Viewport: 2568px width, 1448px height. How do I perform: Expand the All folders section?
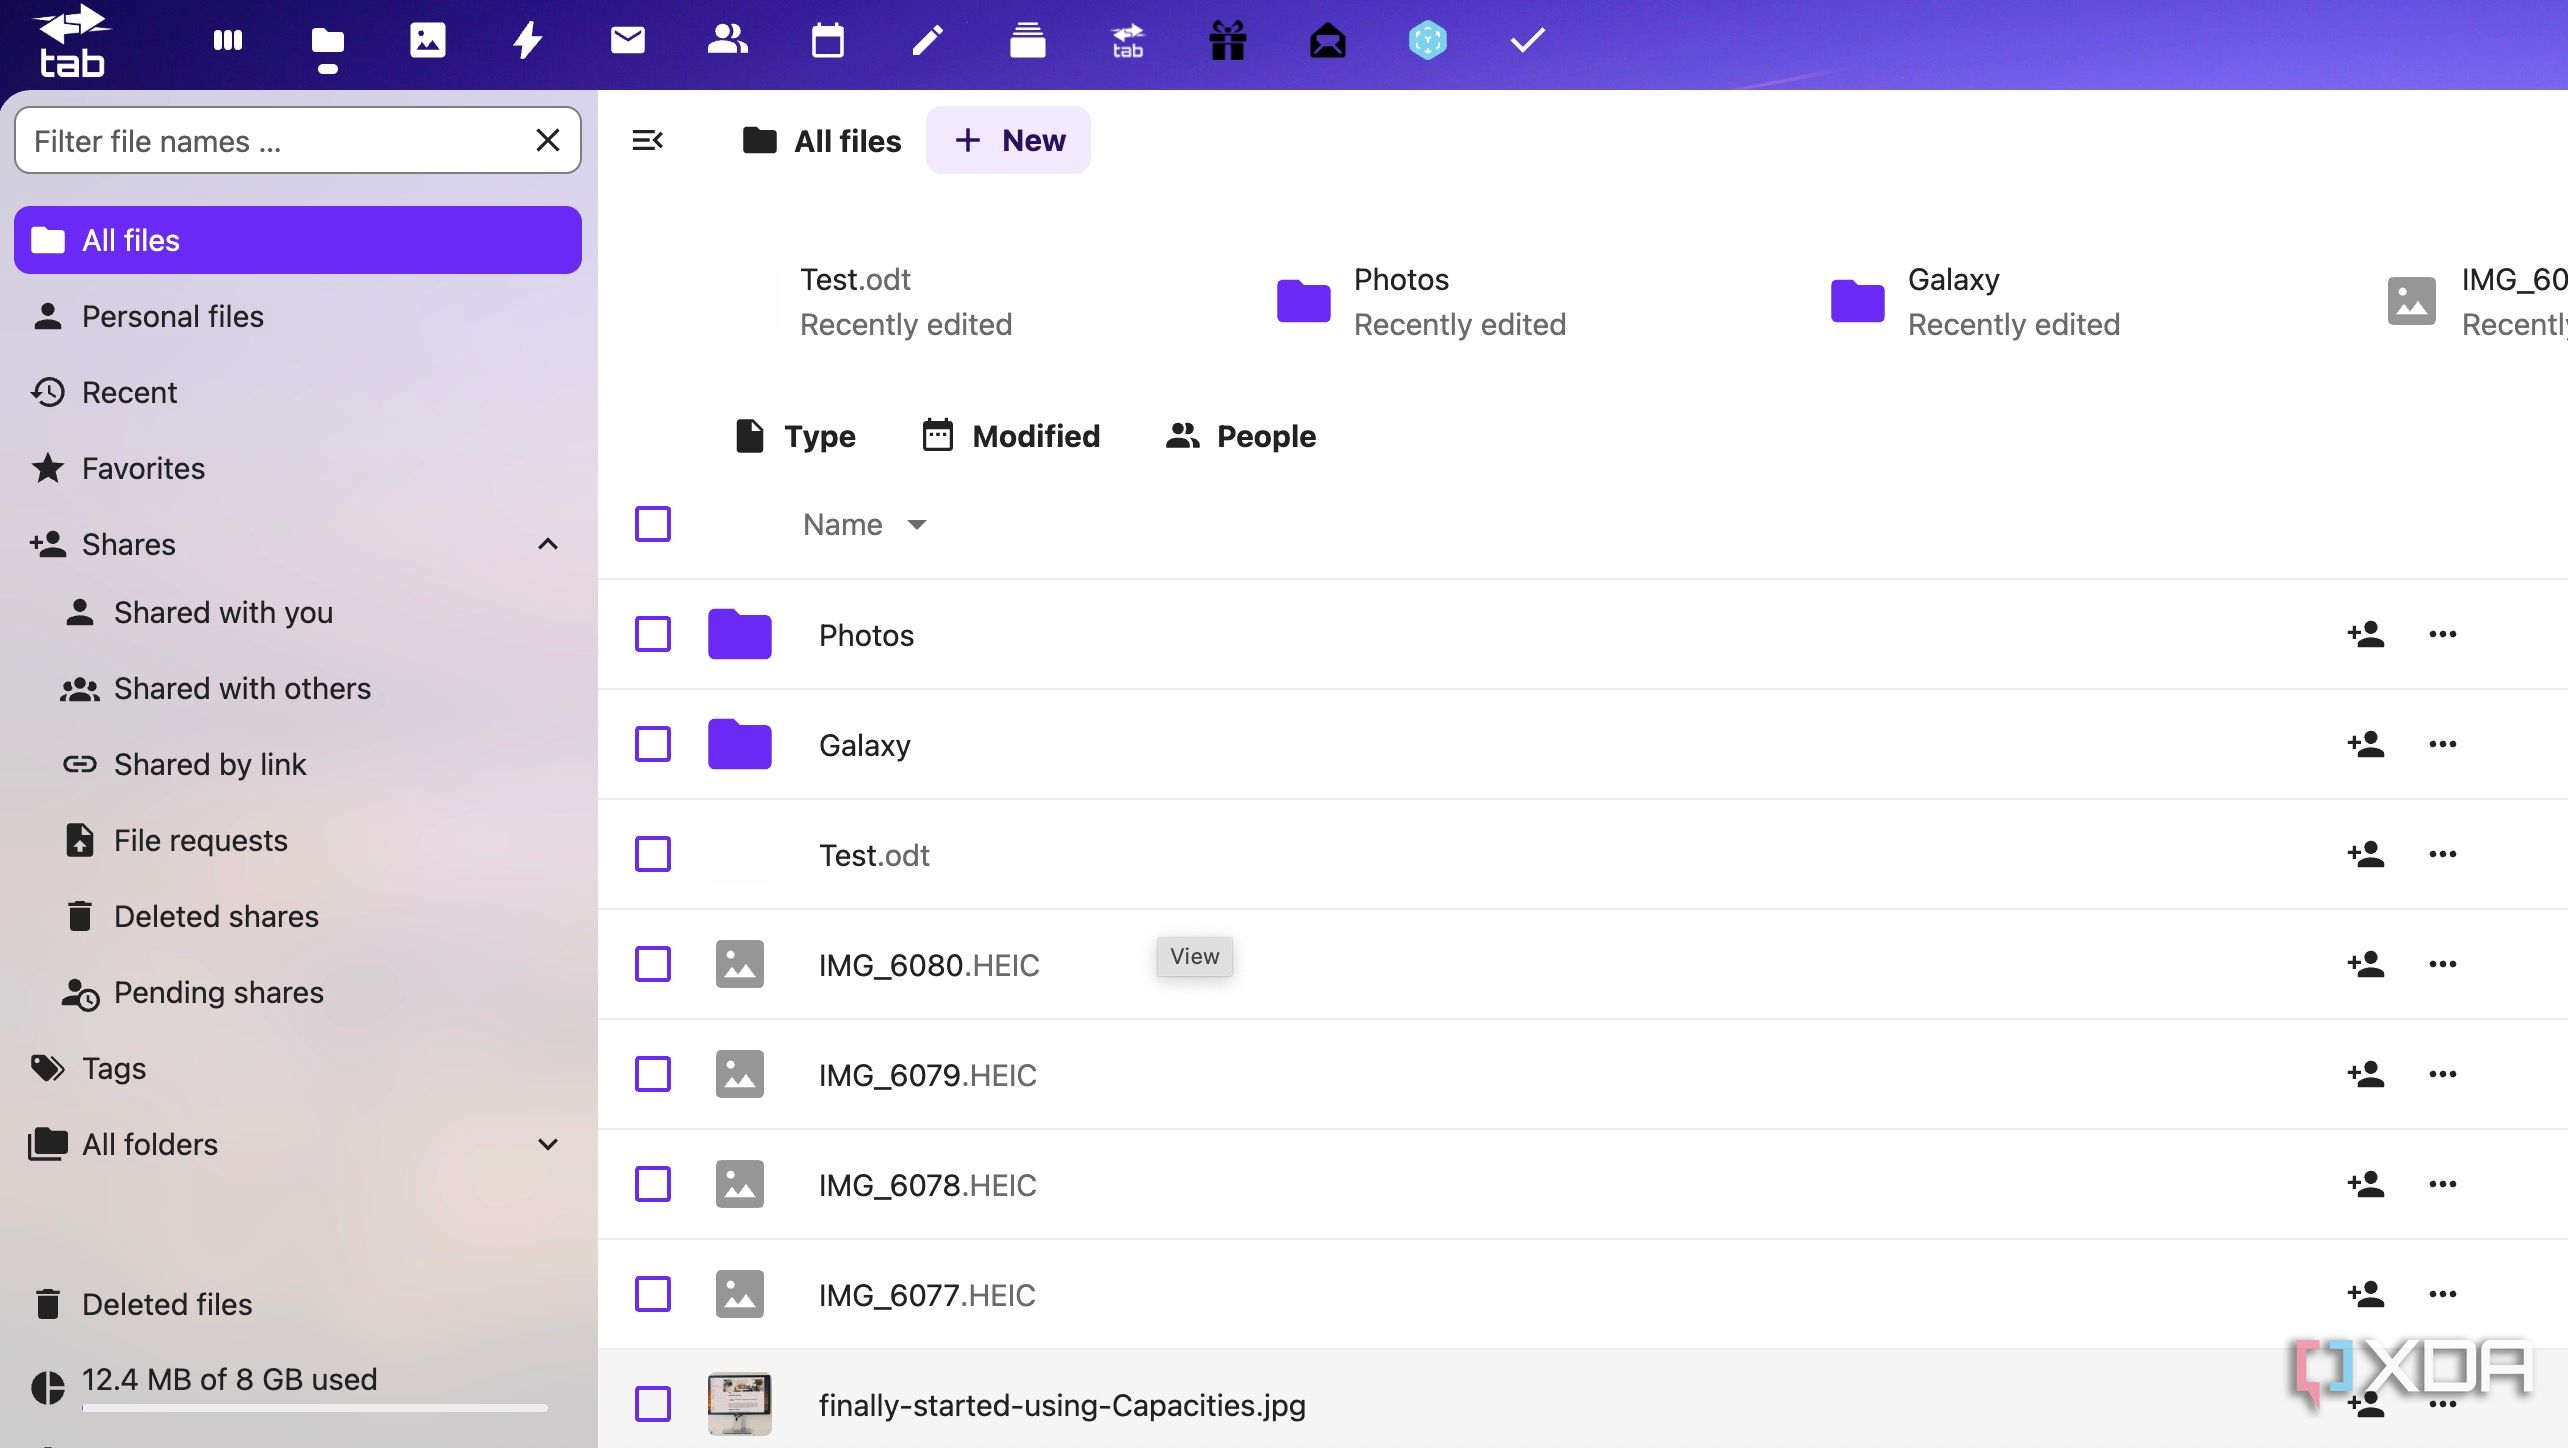(x=547, y=1144)
